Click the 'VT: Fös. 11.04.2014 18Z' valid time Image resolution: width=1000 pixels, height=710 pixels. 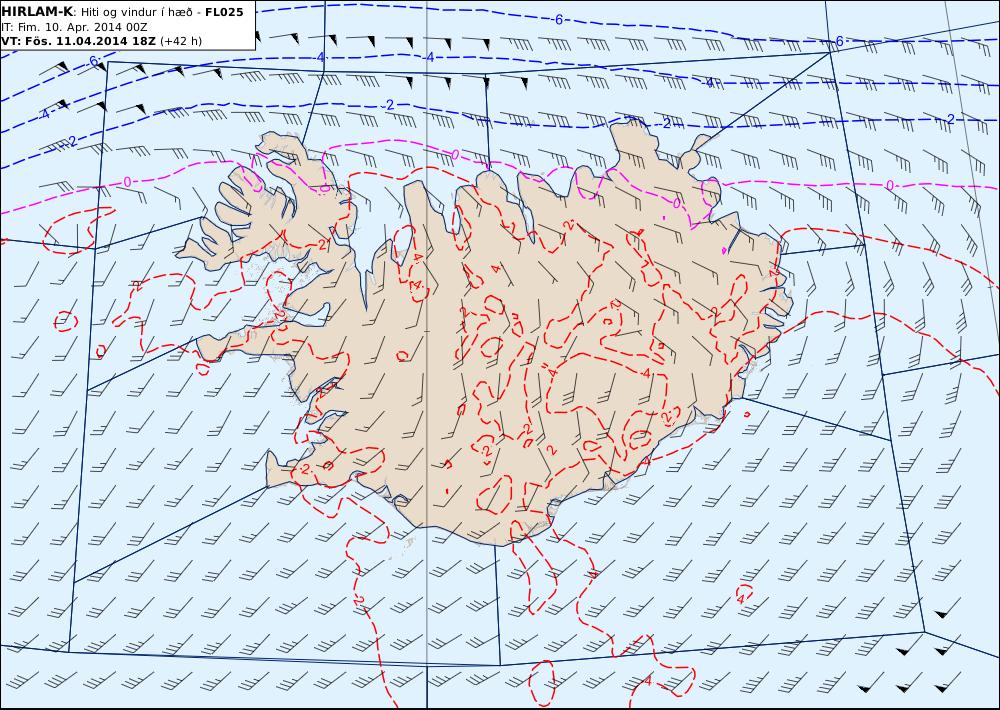[78, 41]
